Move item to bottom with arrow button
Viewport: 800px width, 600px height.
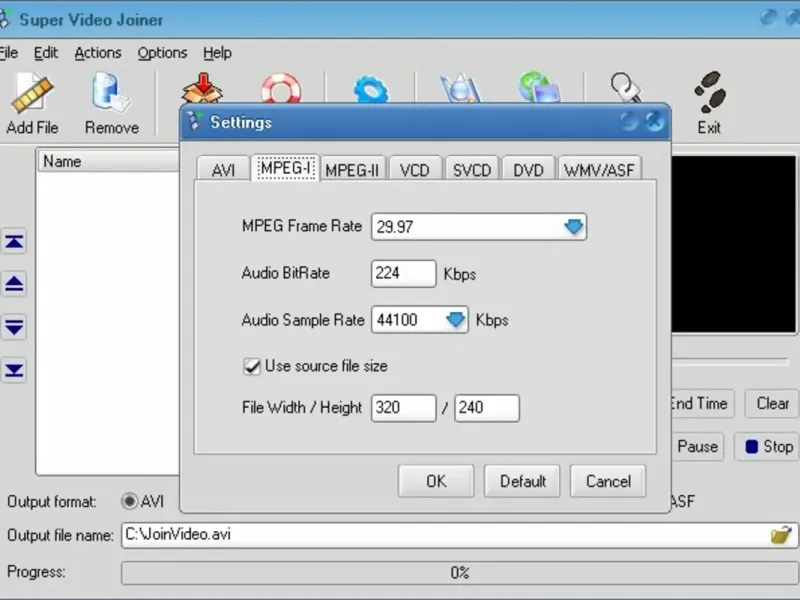pos(14,370)
